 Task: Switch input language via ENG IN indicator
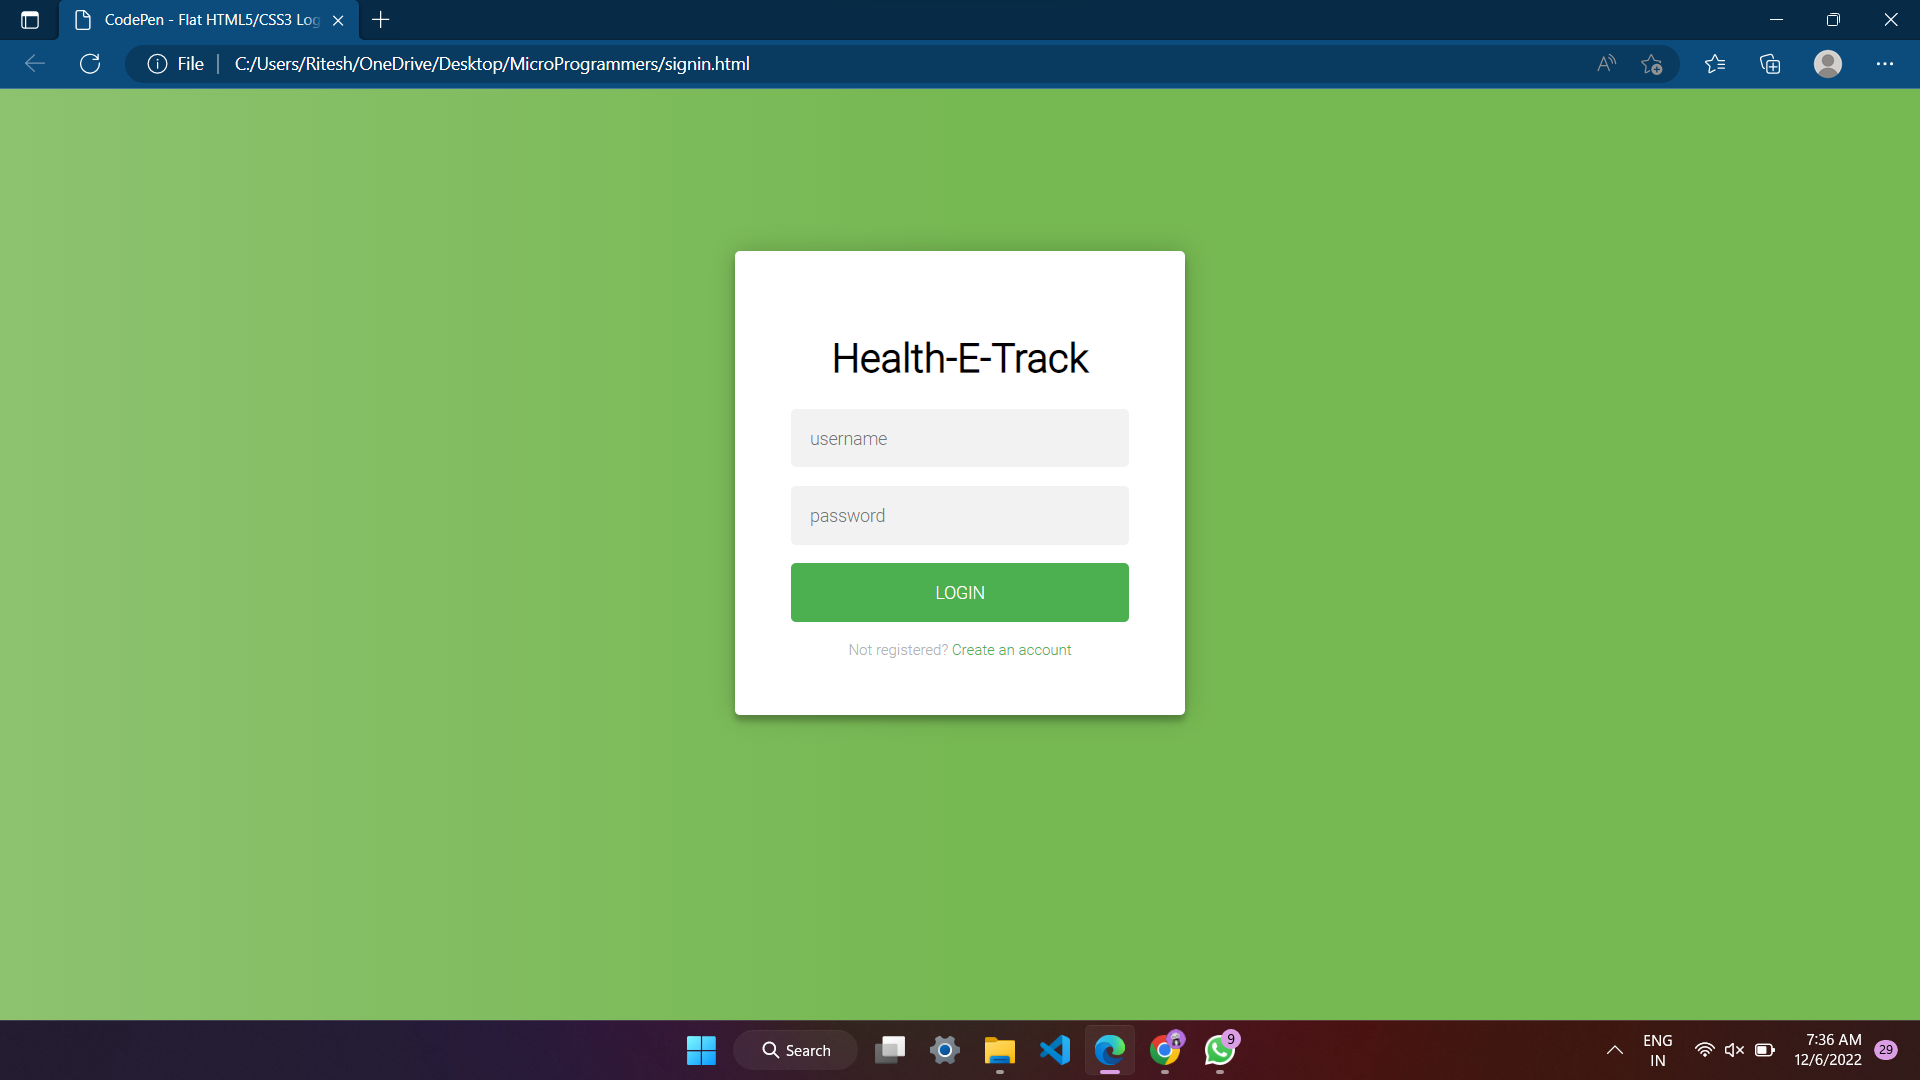click(x=1657, y=1049)
